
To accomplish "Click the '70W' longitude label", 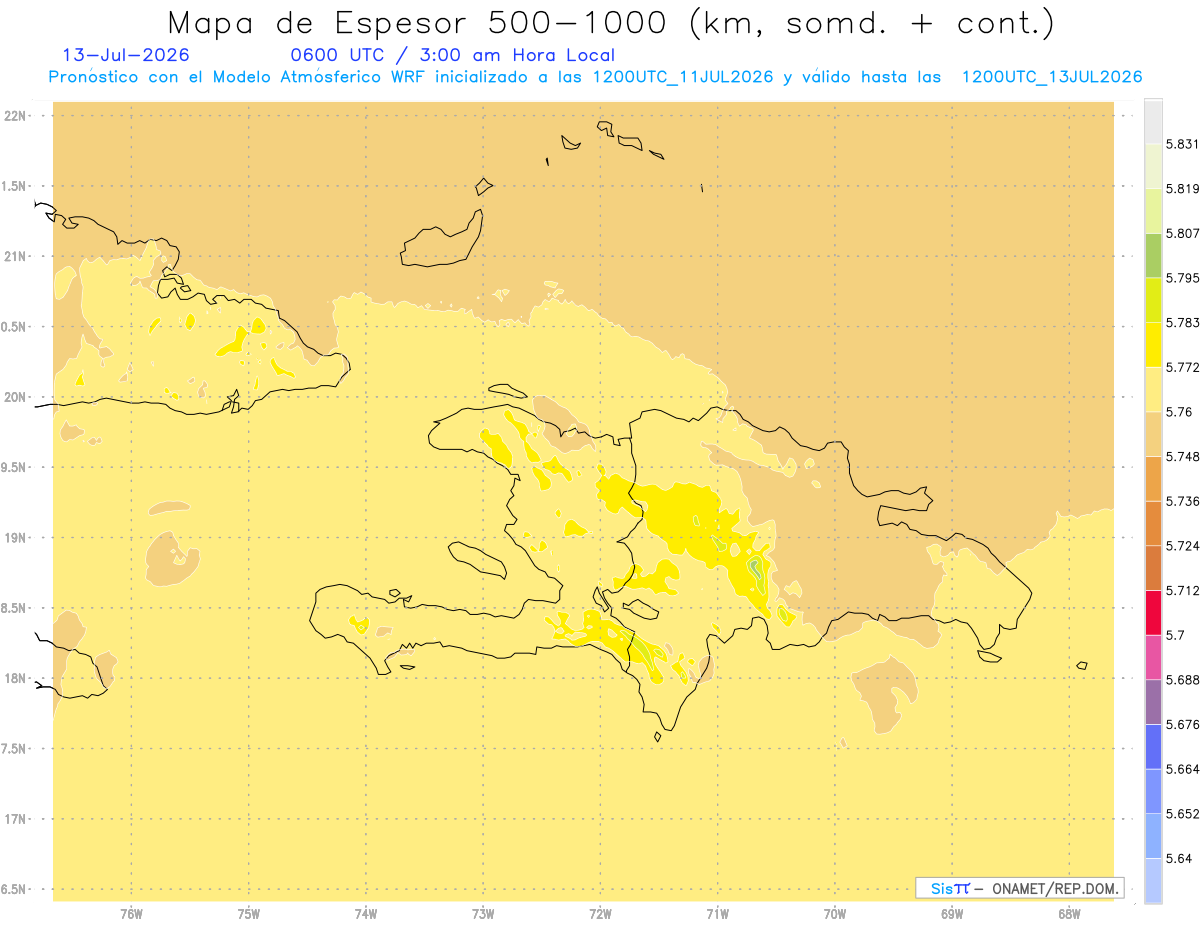I will 835,914.
